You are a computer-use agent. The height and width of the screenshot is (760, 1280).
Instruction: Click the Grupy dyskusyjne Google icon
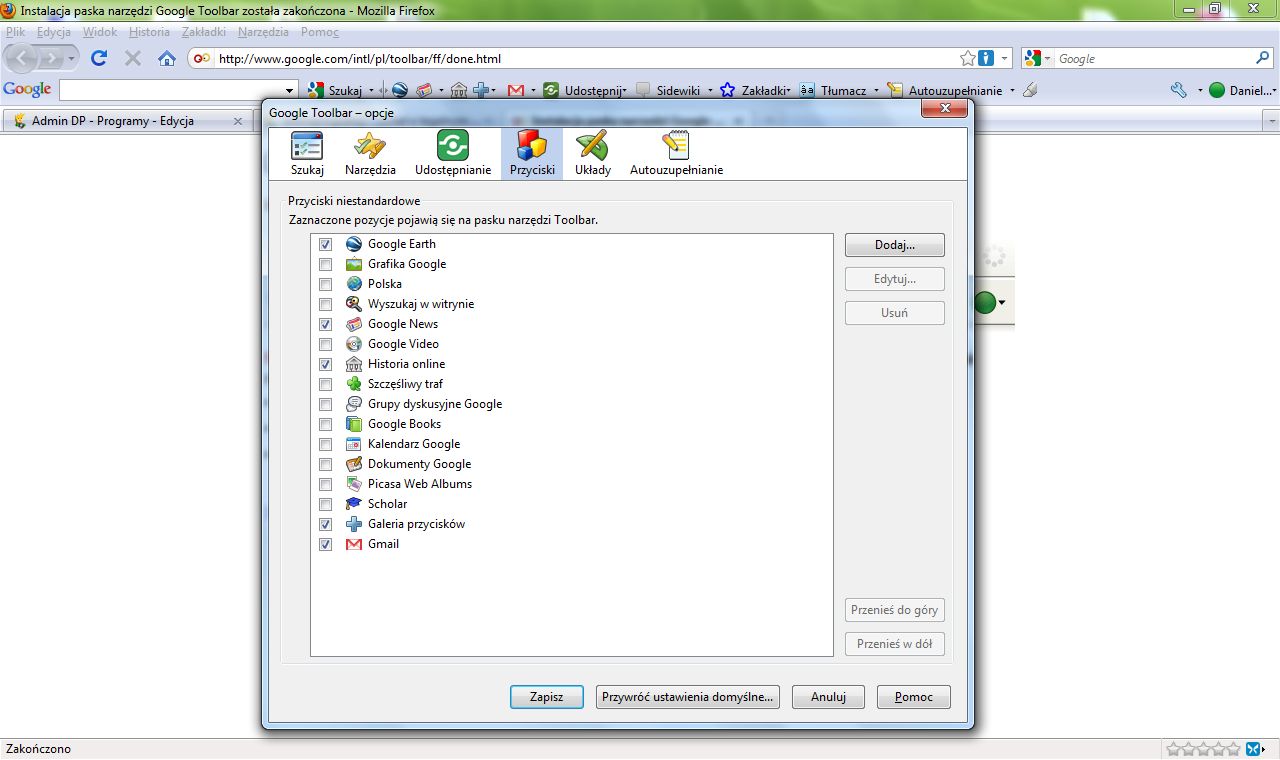(353, 404)
